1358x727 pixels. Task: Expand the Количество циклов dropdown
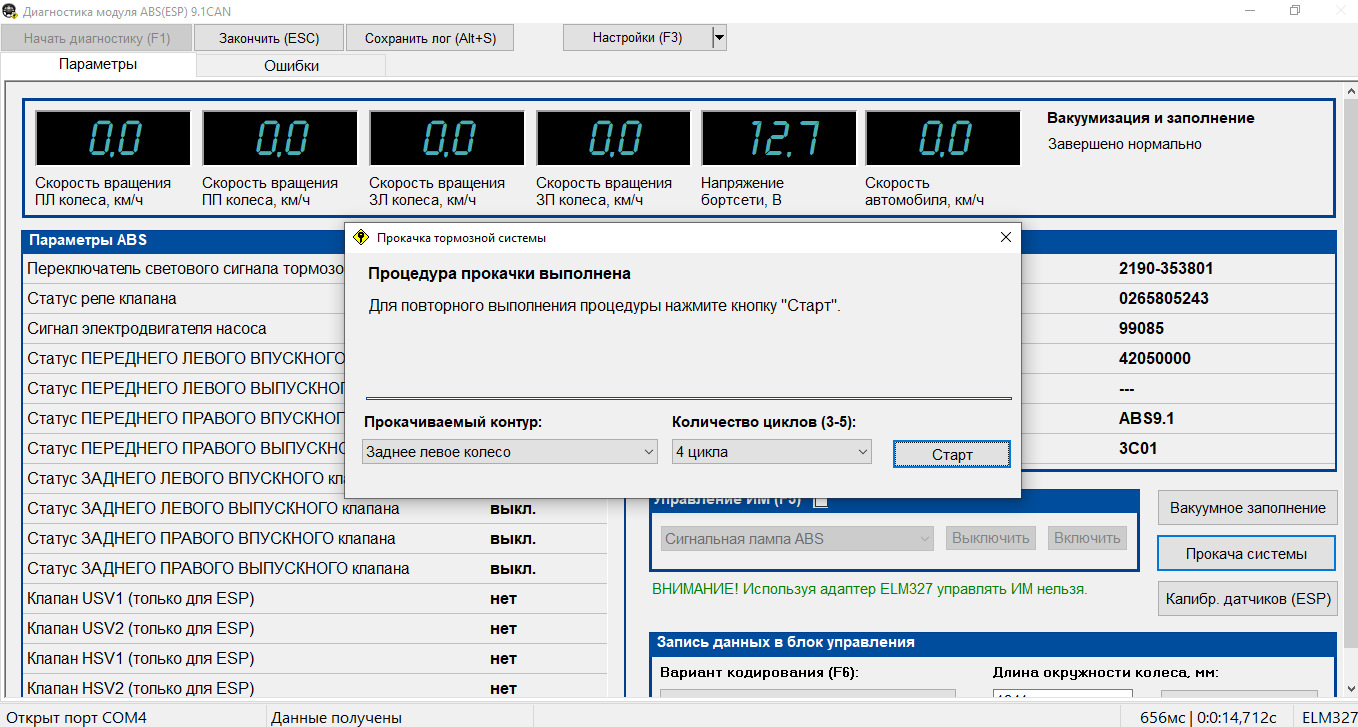pyautogui.click(x=771, y=452)
